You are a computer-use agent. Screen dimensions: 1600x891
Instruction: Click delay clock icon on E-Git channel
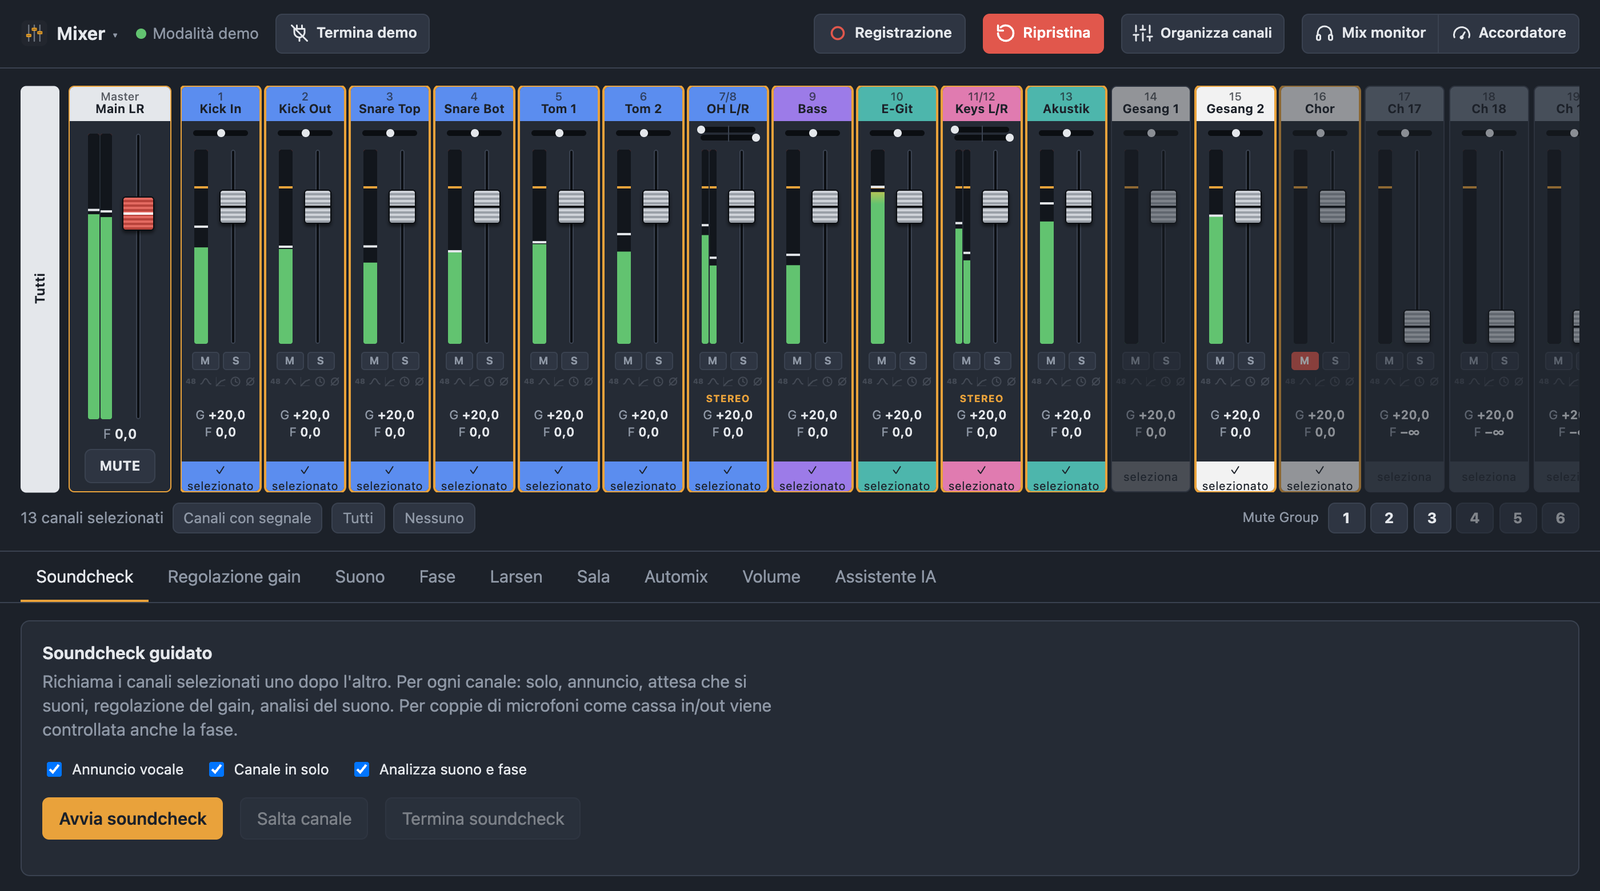[912, 381]
